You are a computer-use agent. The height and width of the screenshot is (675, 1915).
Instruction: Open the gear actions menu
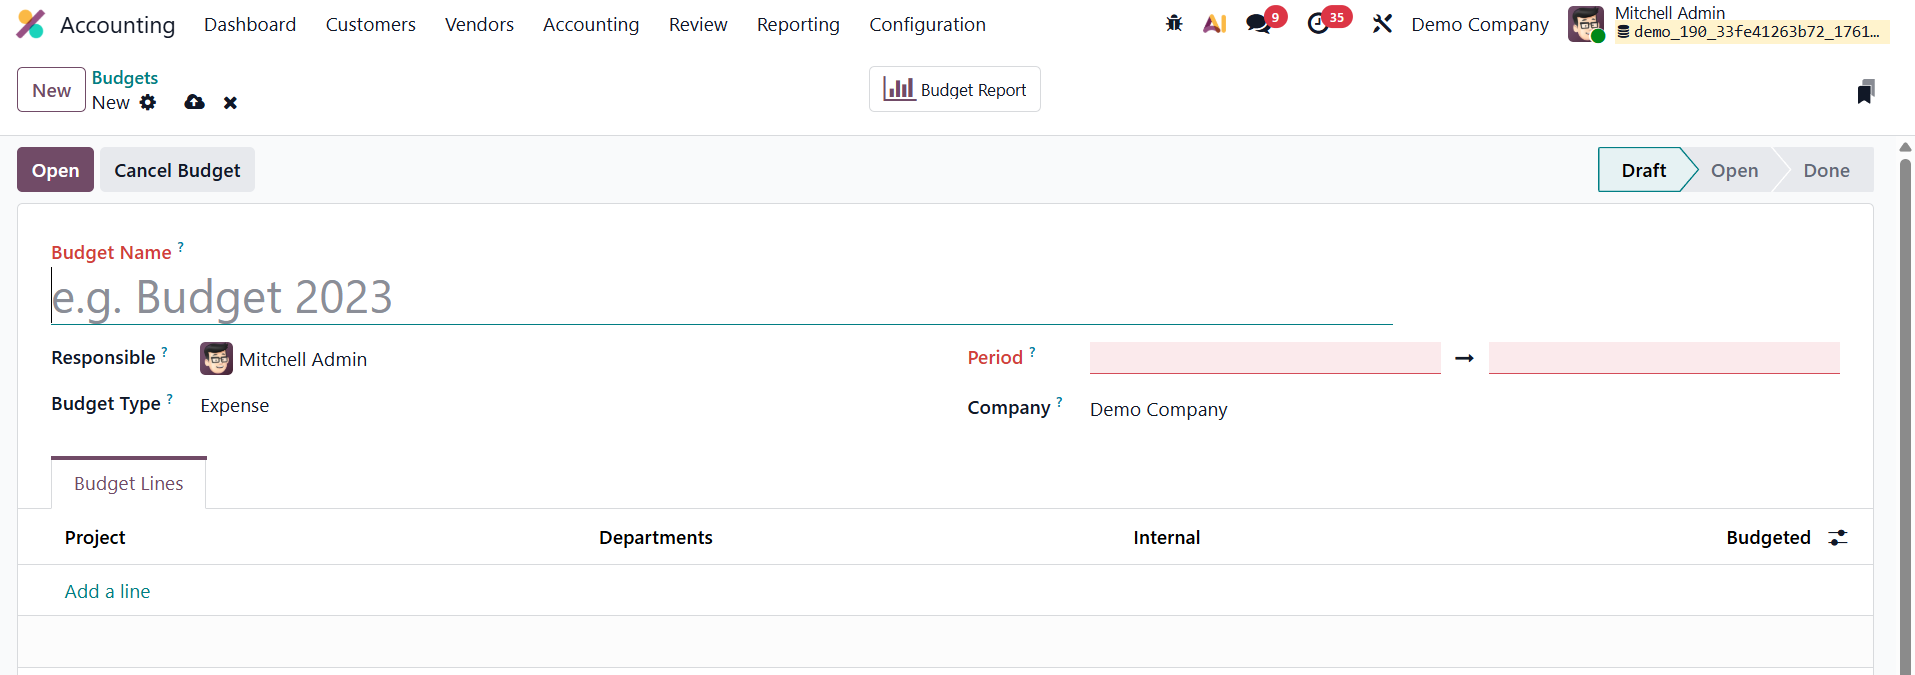point(148,102)
